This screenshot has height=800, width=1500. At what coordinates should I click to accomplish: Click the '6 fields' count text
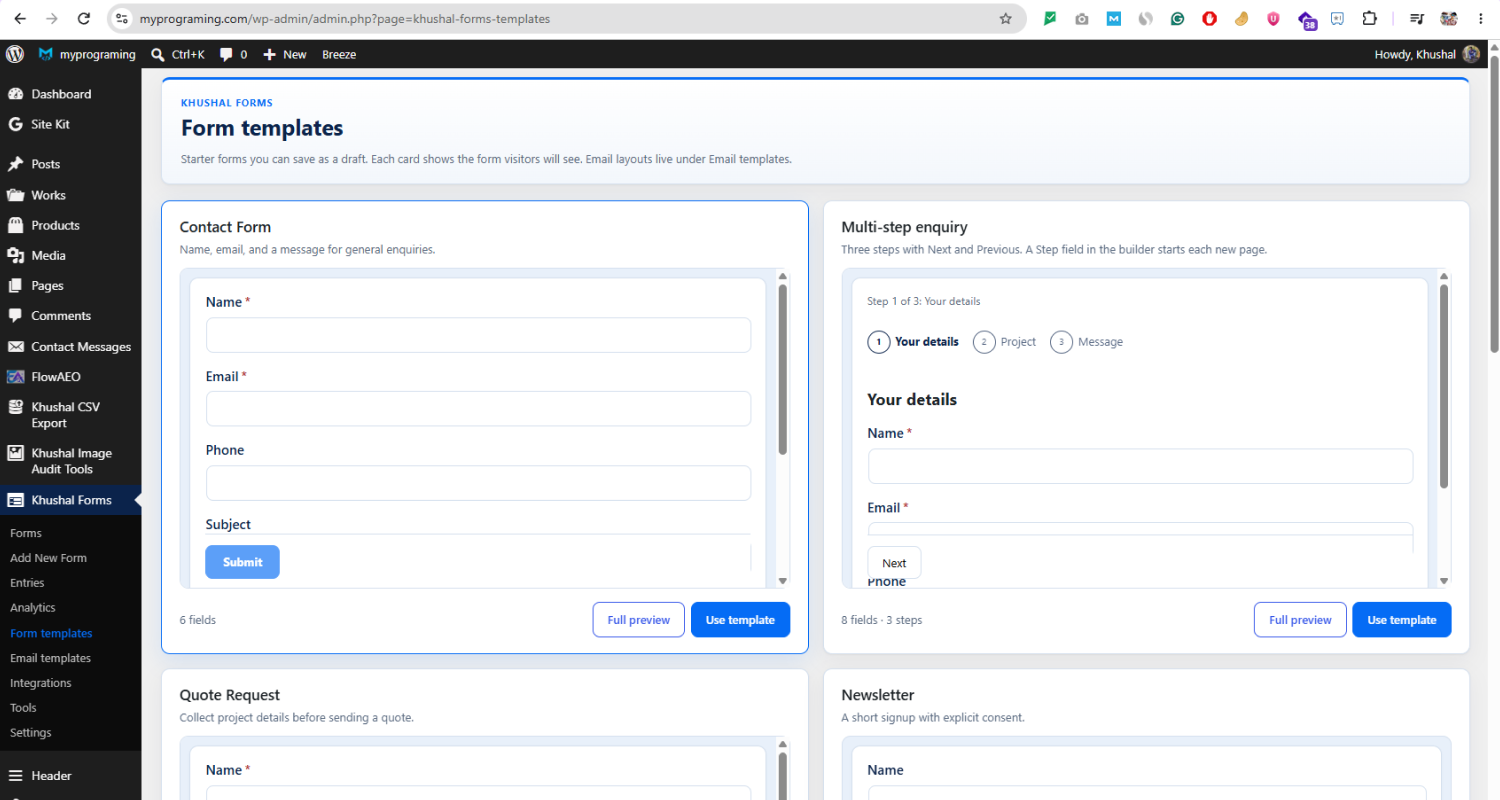(x=198, y=620)
